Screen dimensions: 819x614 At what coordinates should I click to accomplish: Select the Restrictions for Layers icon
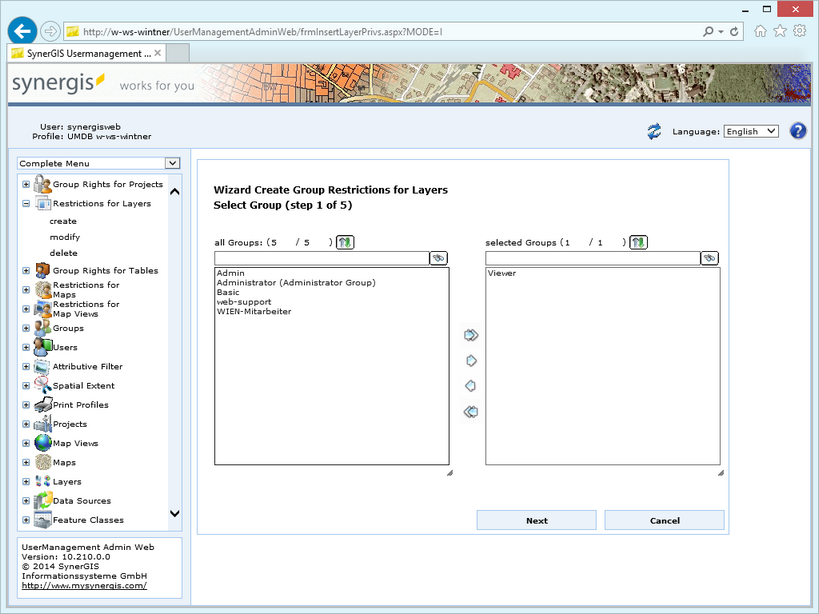pyautogui.click(x=42, y=203)
